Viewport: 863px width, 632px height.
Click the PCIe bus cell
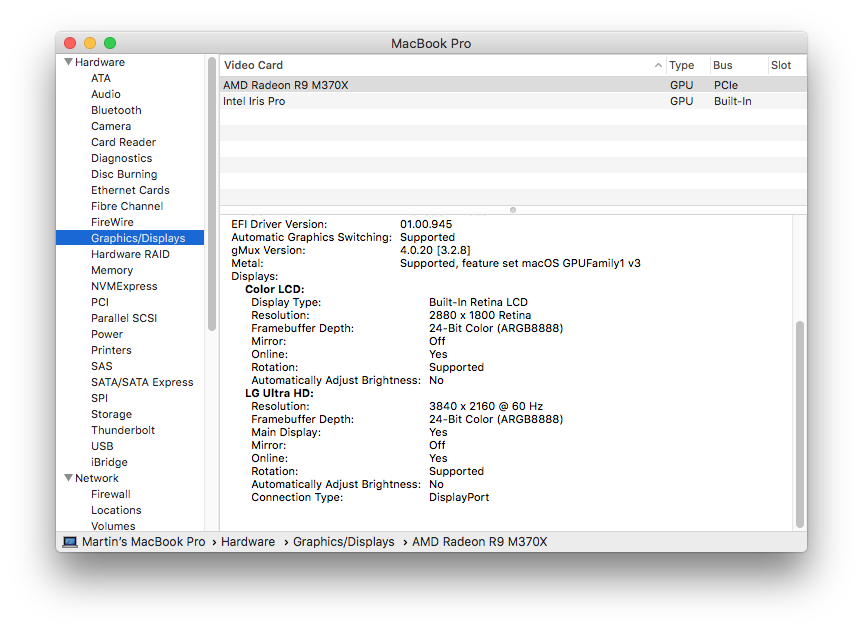point(725,85)
